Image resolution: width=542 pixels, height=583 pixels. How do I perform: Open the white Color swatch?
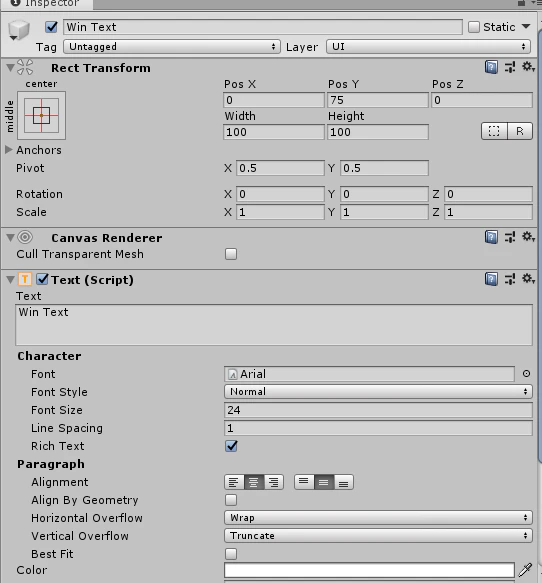pos(369,570)
